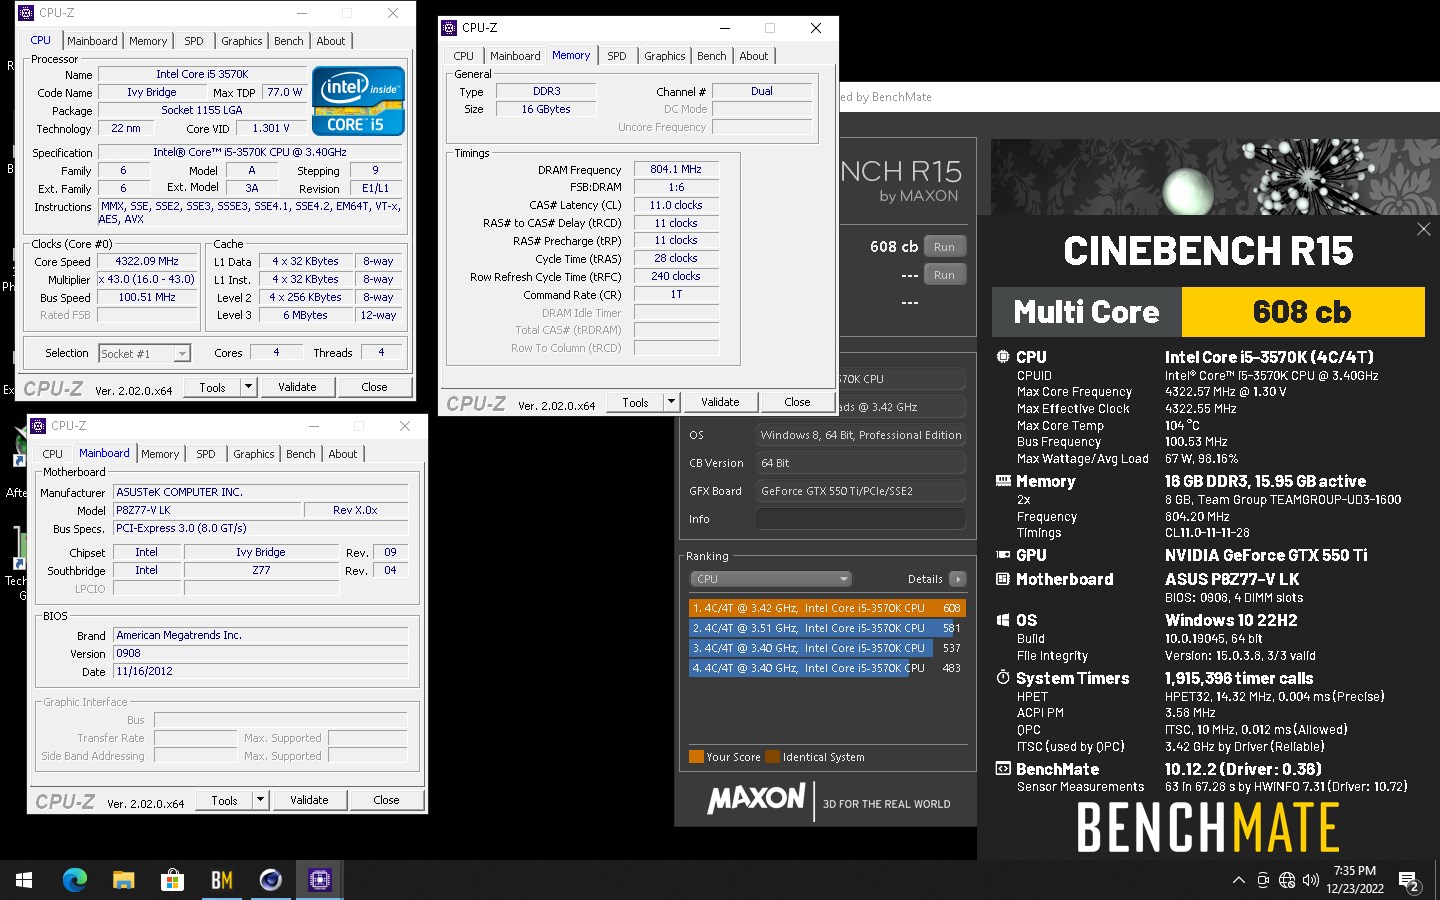
Task: Open the network globe tray icon
Action: [x=1287, y=880]
